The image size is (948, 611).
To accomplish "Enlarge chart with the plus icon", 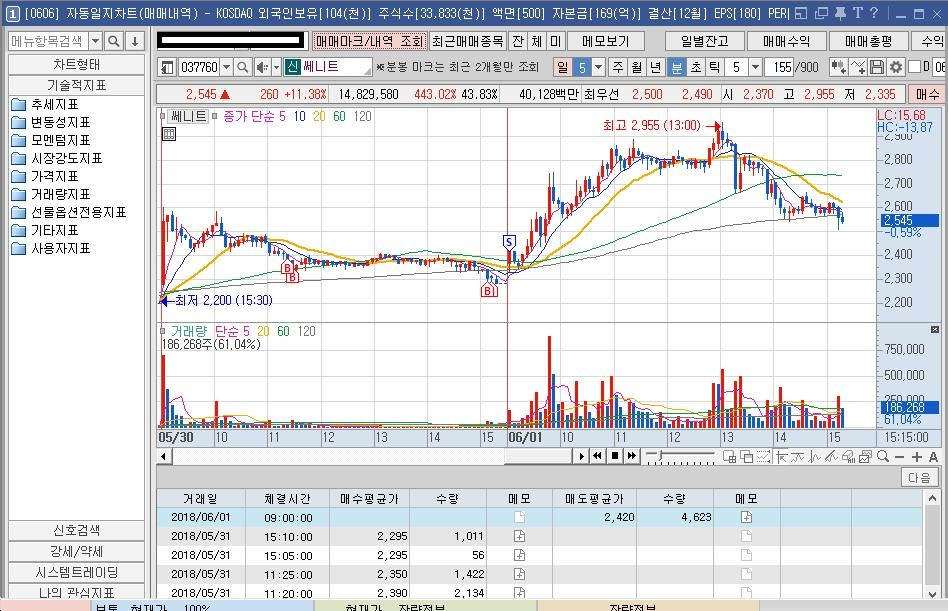I will [x=917, y=457].
